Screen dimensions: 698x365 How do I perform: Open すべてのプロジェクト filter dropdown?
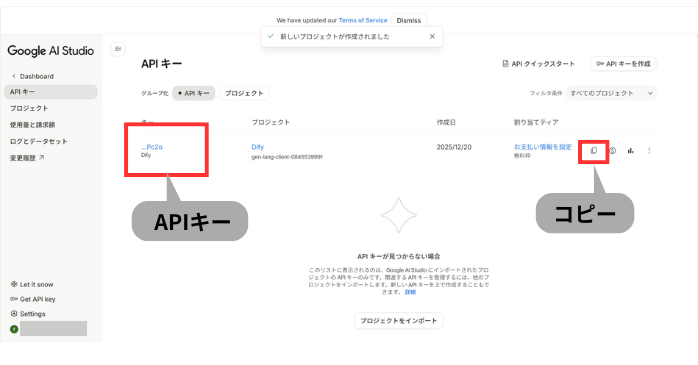tap(611, 93)
